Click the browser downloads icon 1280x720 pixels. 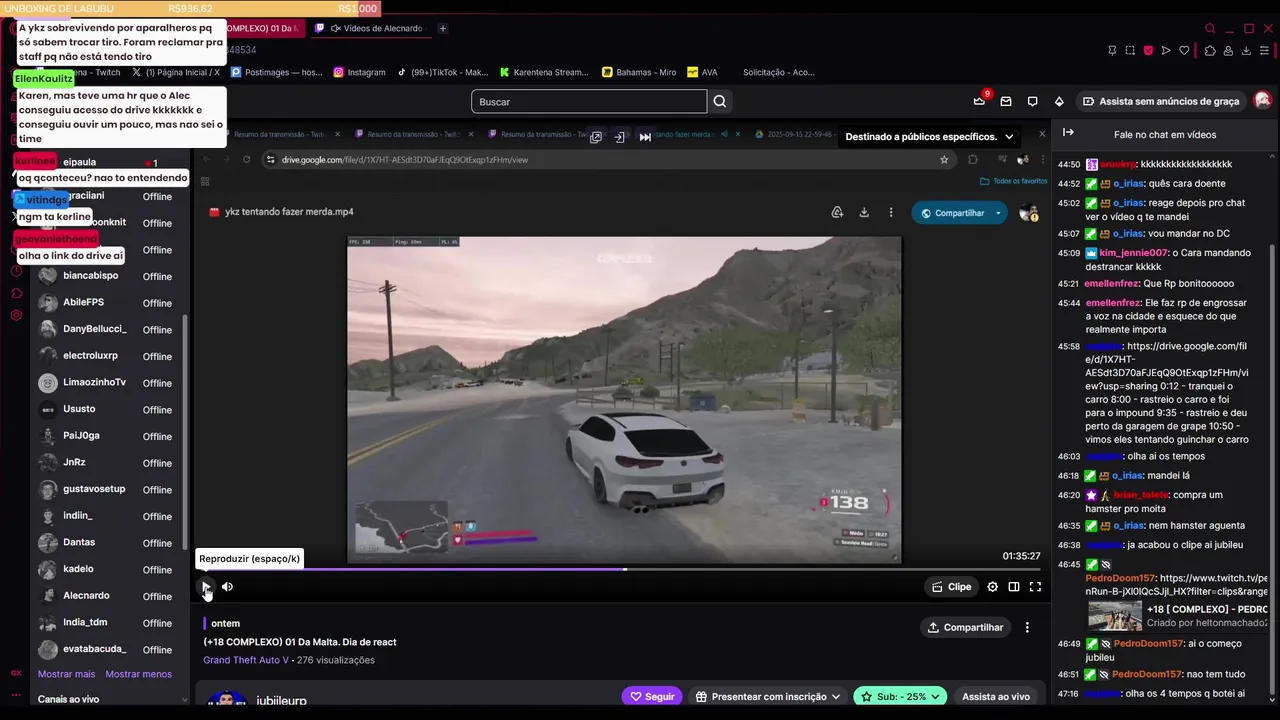[1246, 50]
